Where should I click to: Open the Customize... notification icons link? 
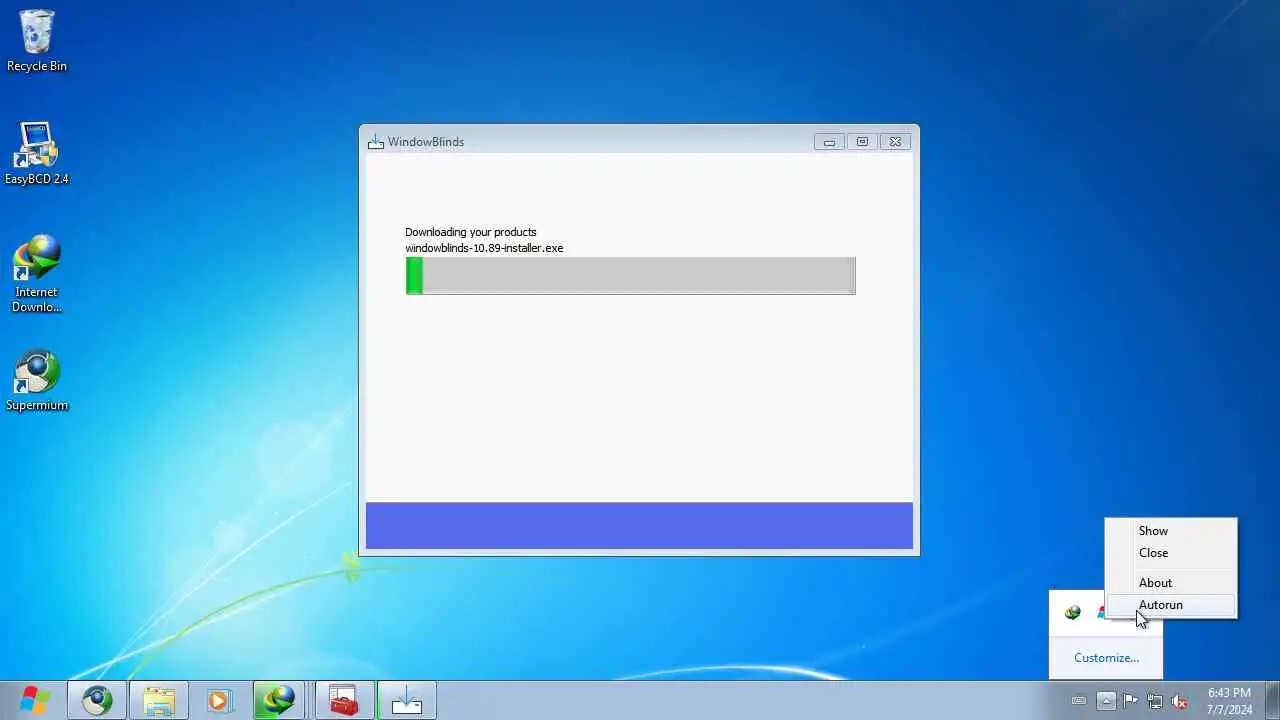click(1106, 658)
